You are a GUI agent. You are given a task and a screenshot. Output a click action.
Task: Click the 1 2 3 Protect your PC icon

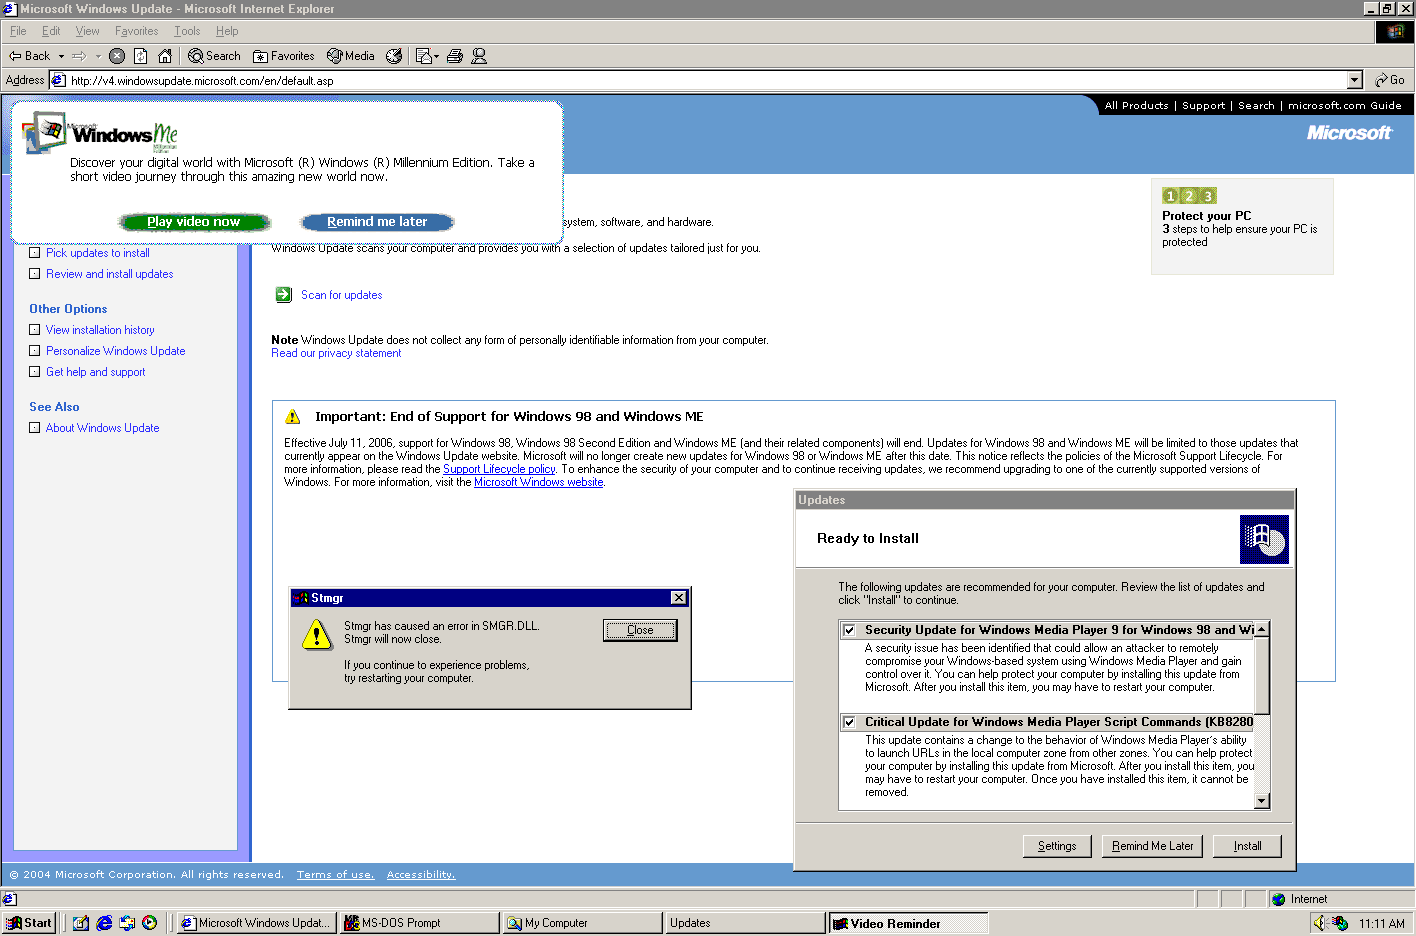(x=1189, y=196)
